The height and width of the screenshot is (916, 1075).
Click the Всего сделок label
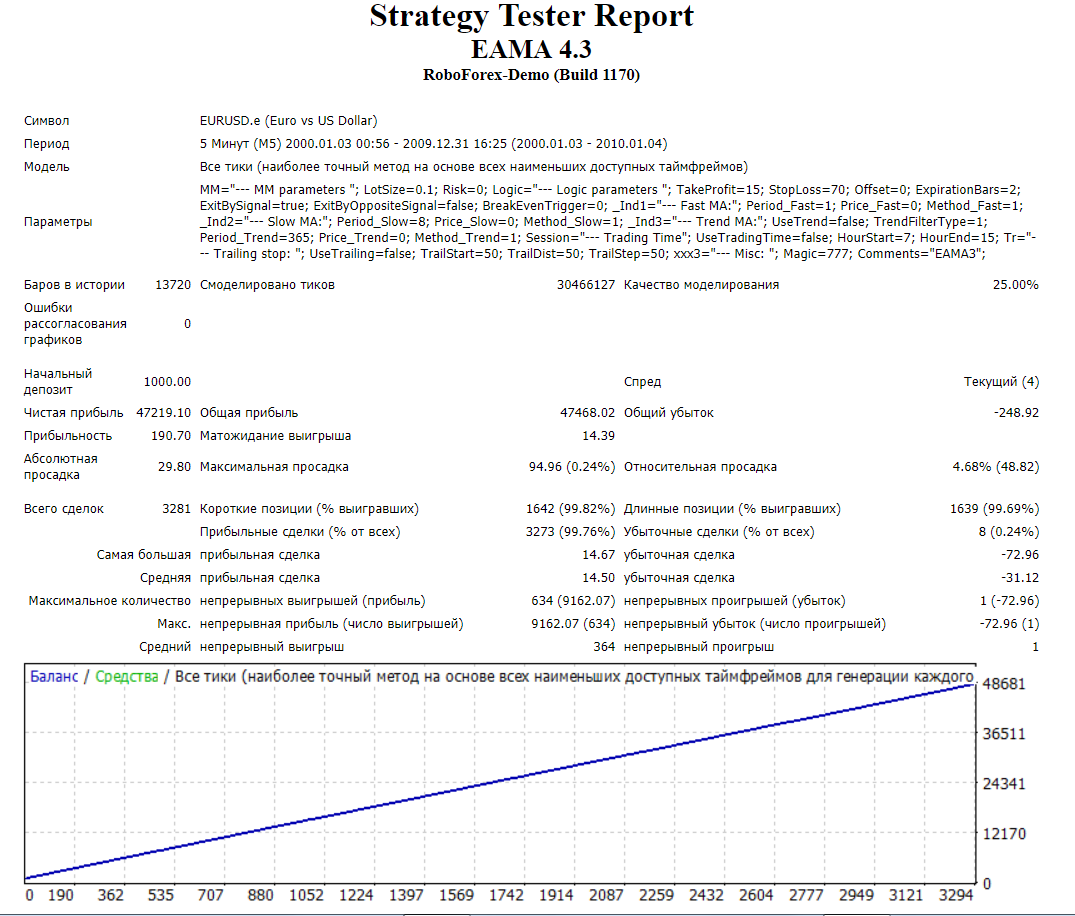point(64,509)
